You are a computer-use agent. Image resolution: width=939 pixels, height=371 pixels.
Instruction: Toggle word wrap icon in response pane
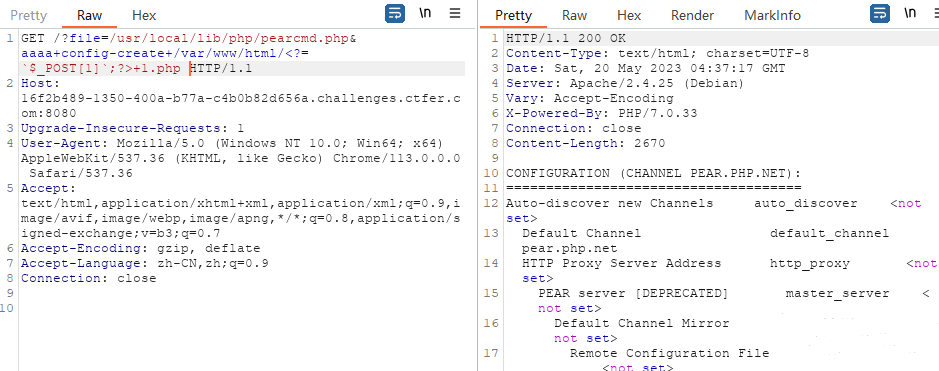880,13
